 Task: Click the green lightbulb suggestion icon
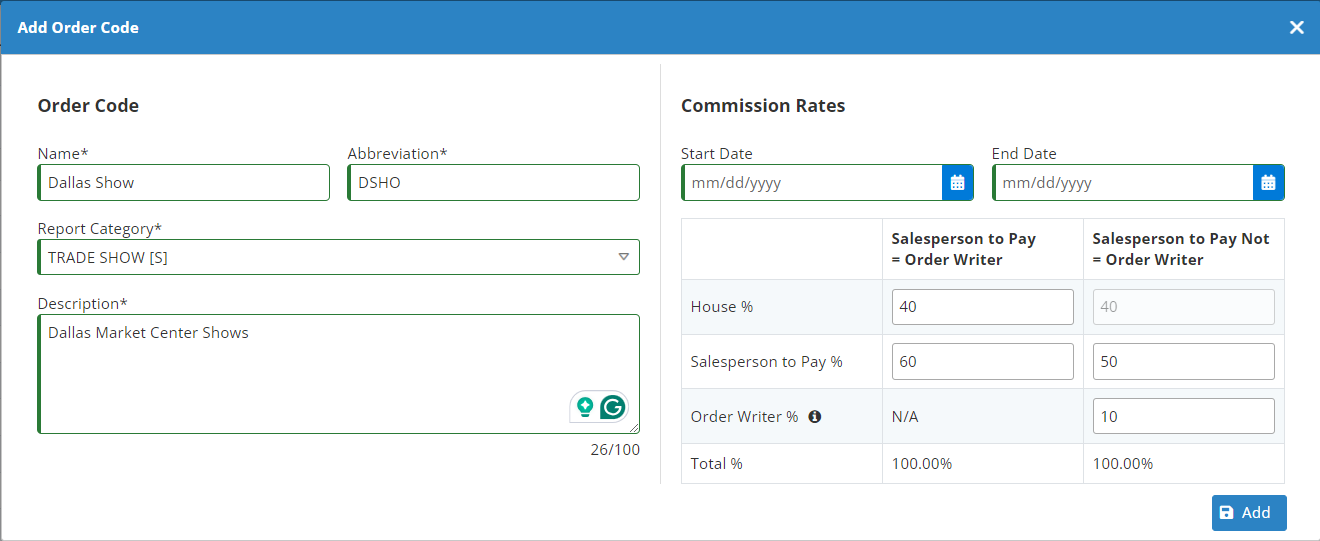pos(585,407)
